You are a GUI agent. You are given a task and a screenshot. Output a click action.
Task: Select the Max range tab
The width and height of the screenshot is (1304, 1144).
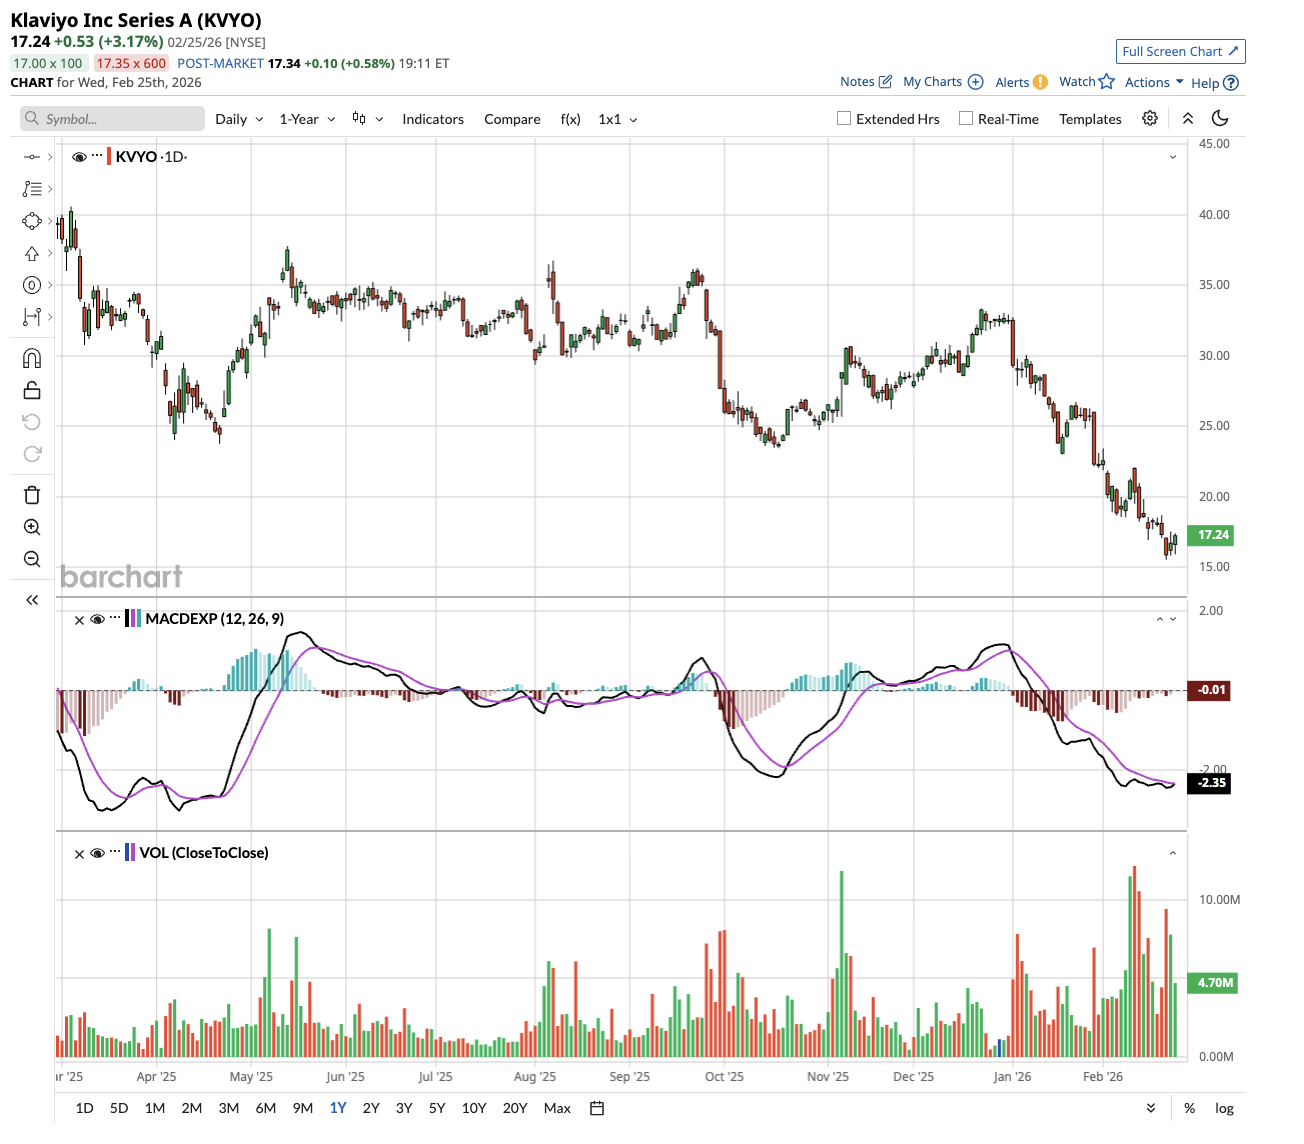557,1108
